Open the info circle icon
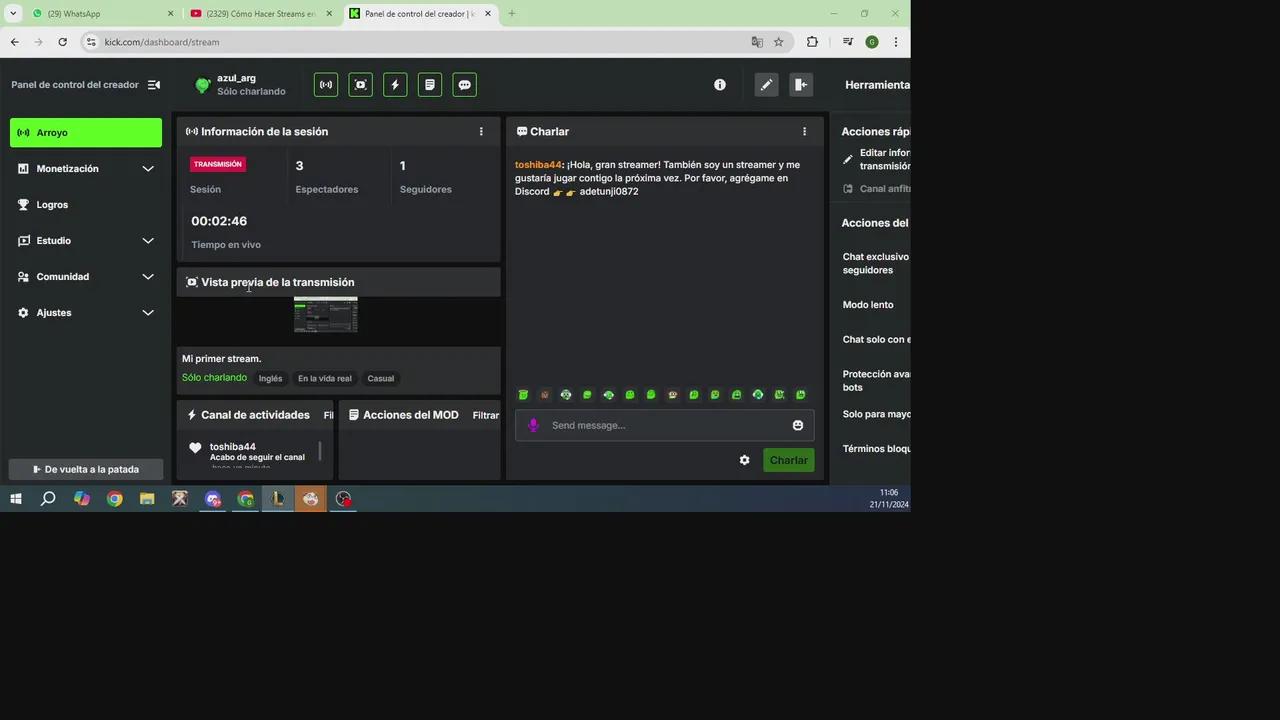 tap(720, 85)
